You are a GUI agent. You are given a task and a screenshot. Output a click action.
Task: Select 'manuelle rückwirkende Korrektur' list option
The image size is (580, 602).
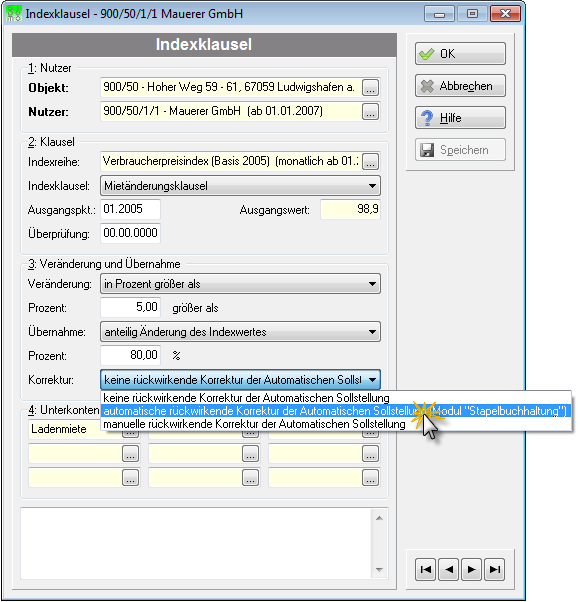(336, 424)
